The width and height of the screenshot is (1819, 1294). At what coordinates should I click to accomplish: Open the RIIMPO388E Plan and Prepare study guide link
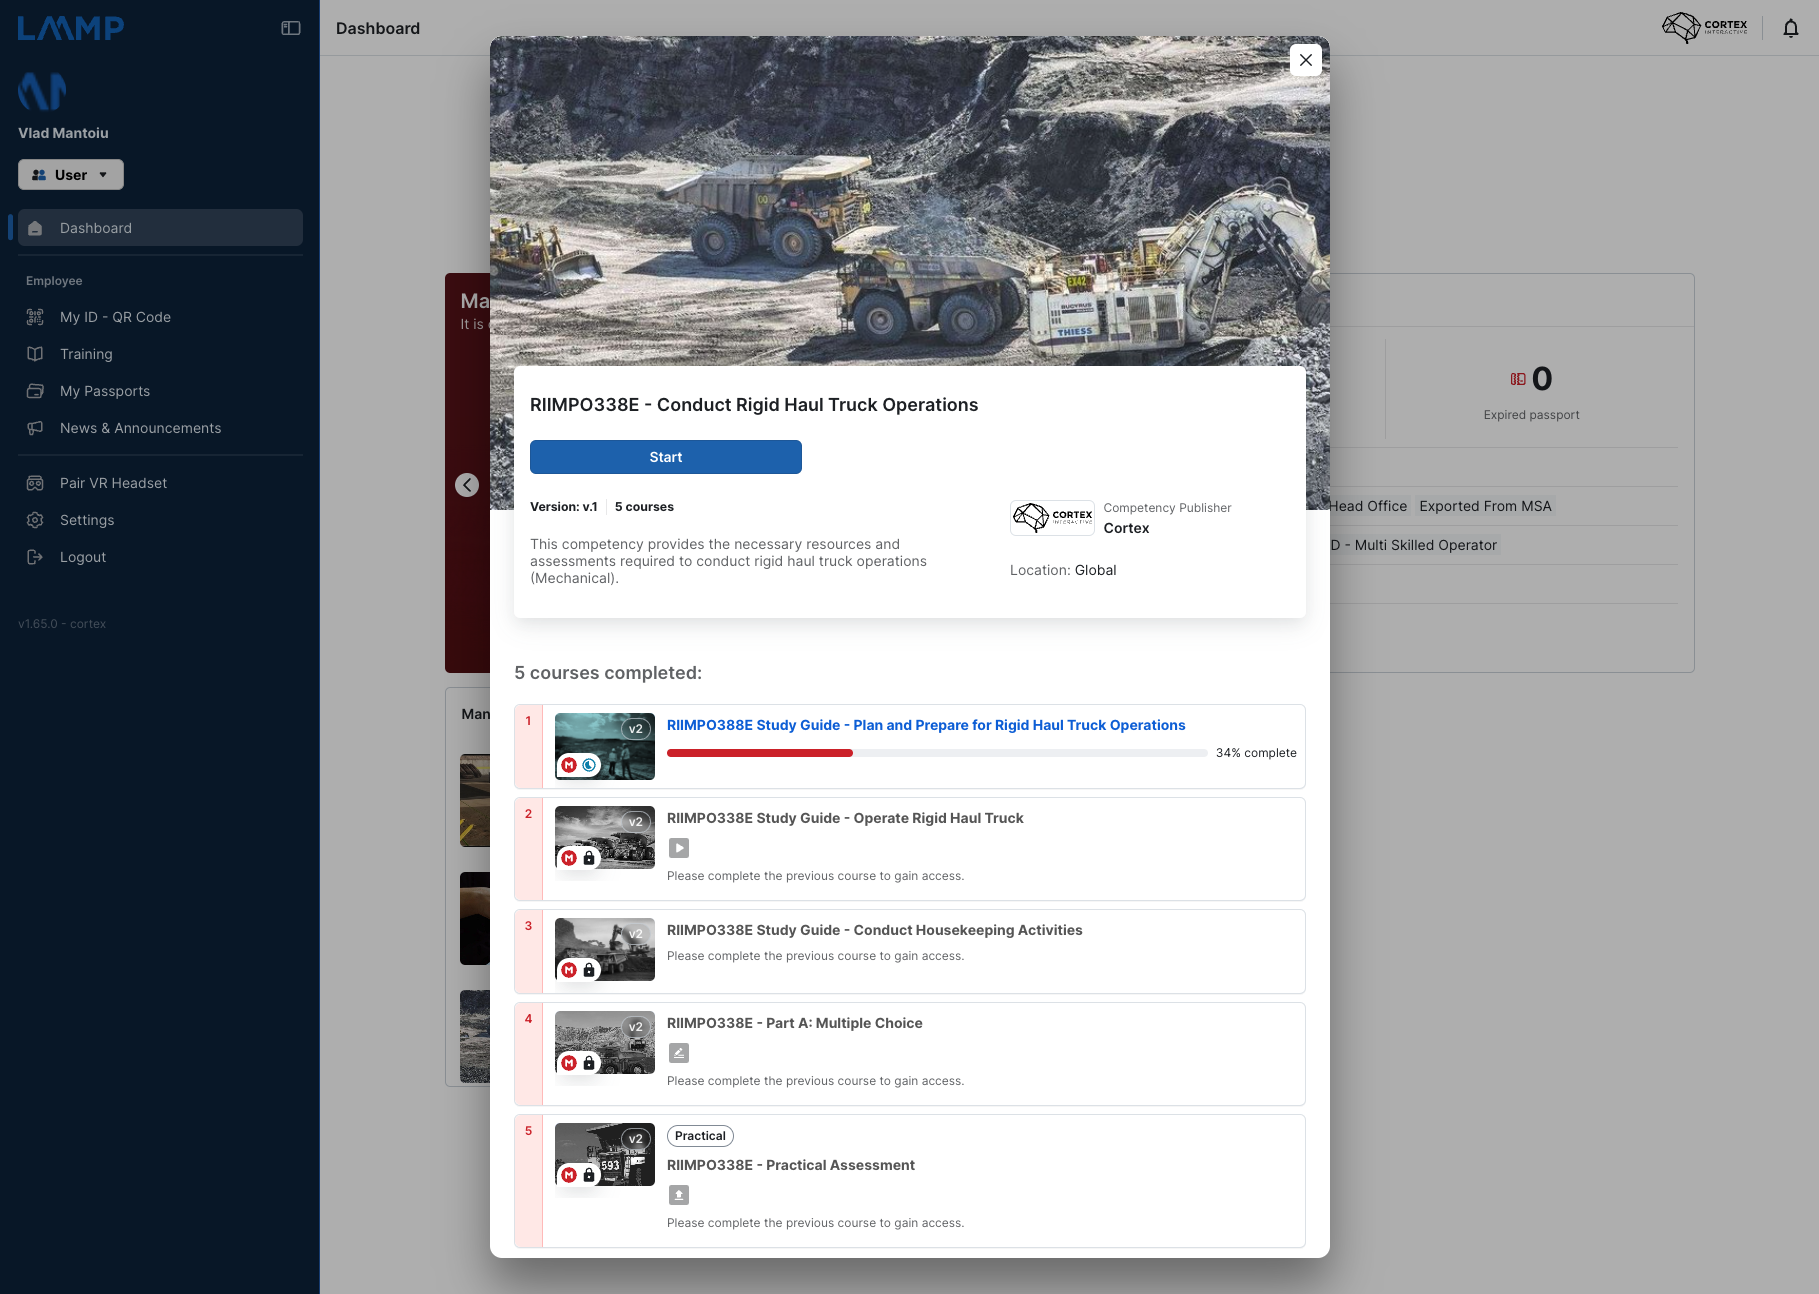(926, 725)
